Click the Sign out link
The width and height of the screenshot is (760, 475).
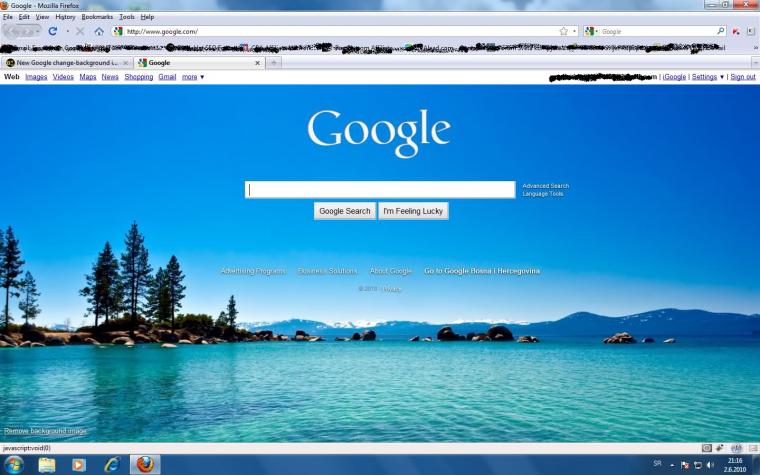click(743, 77)
